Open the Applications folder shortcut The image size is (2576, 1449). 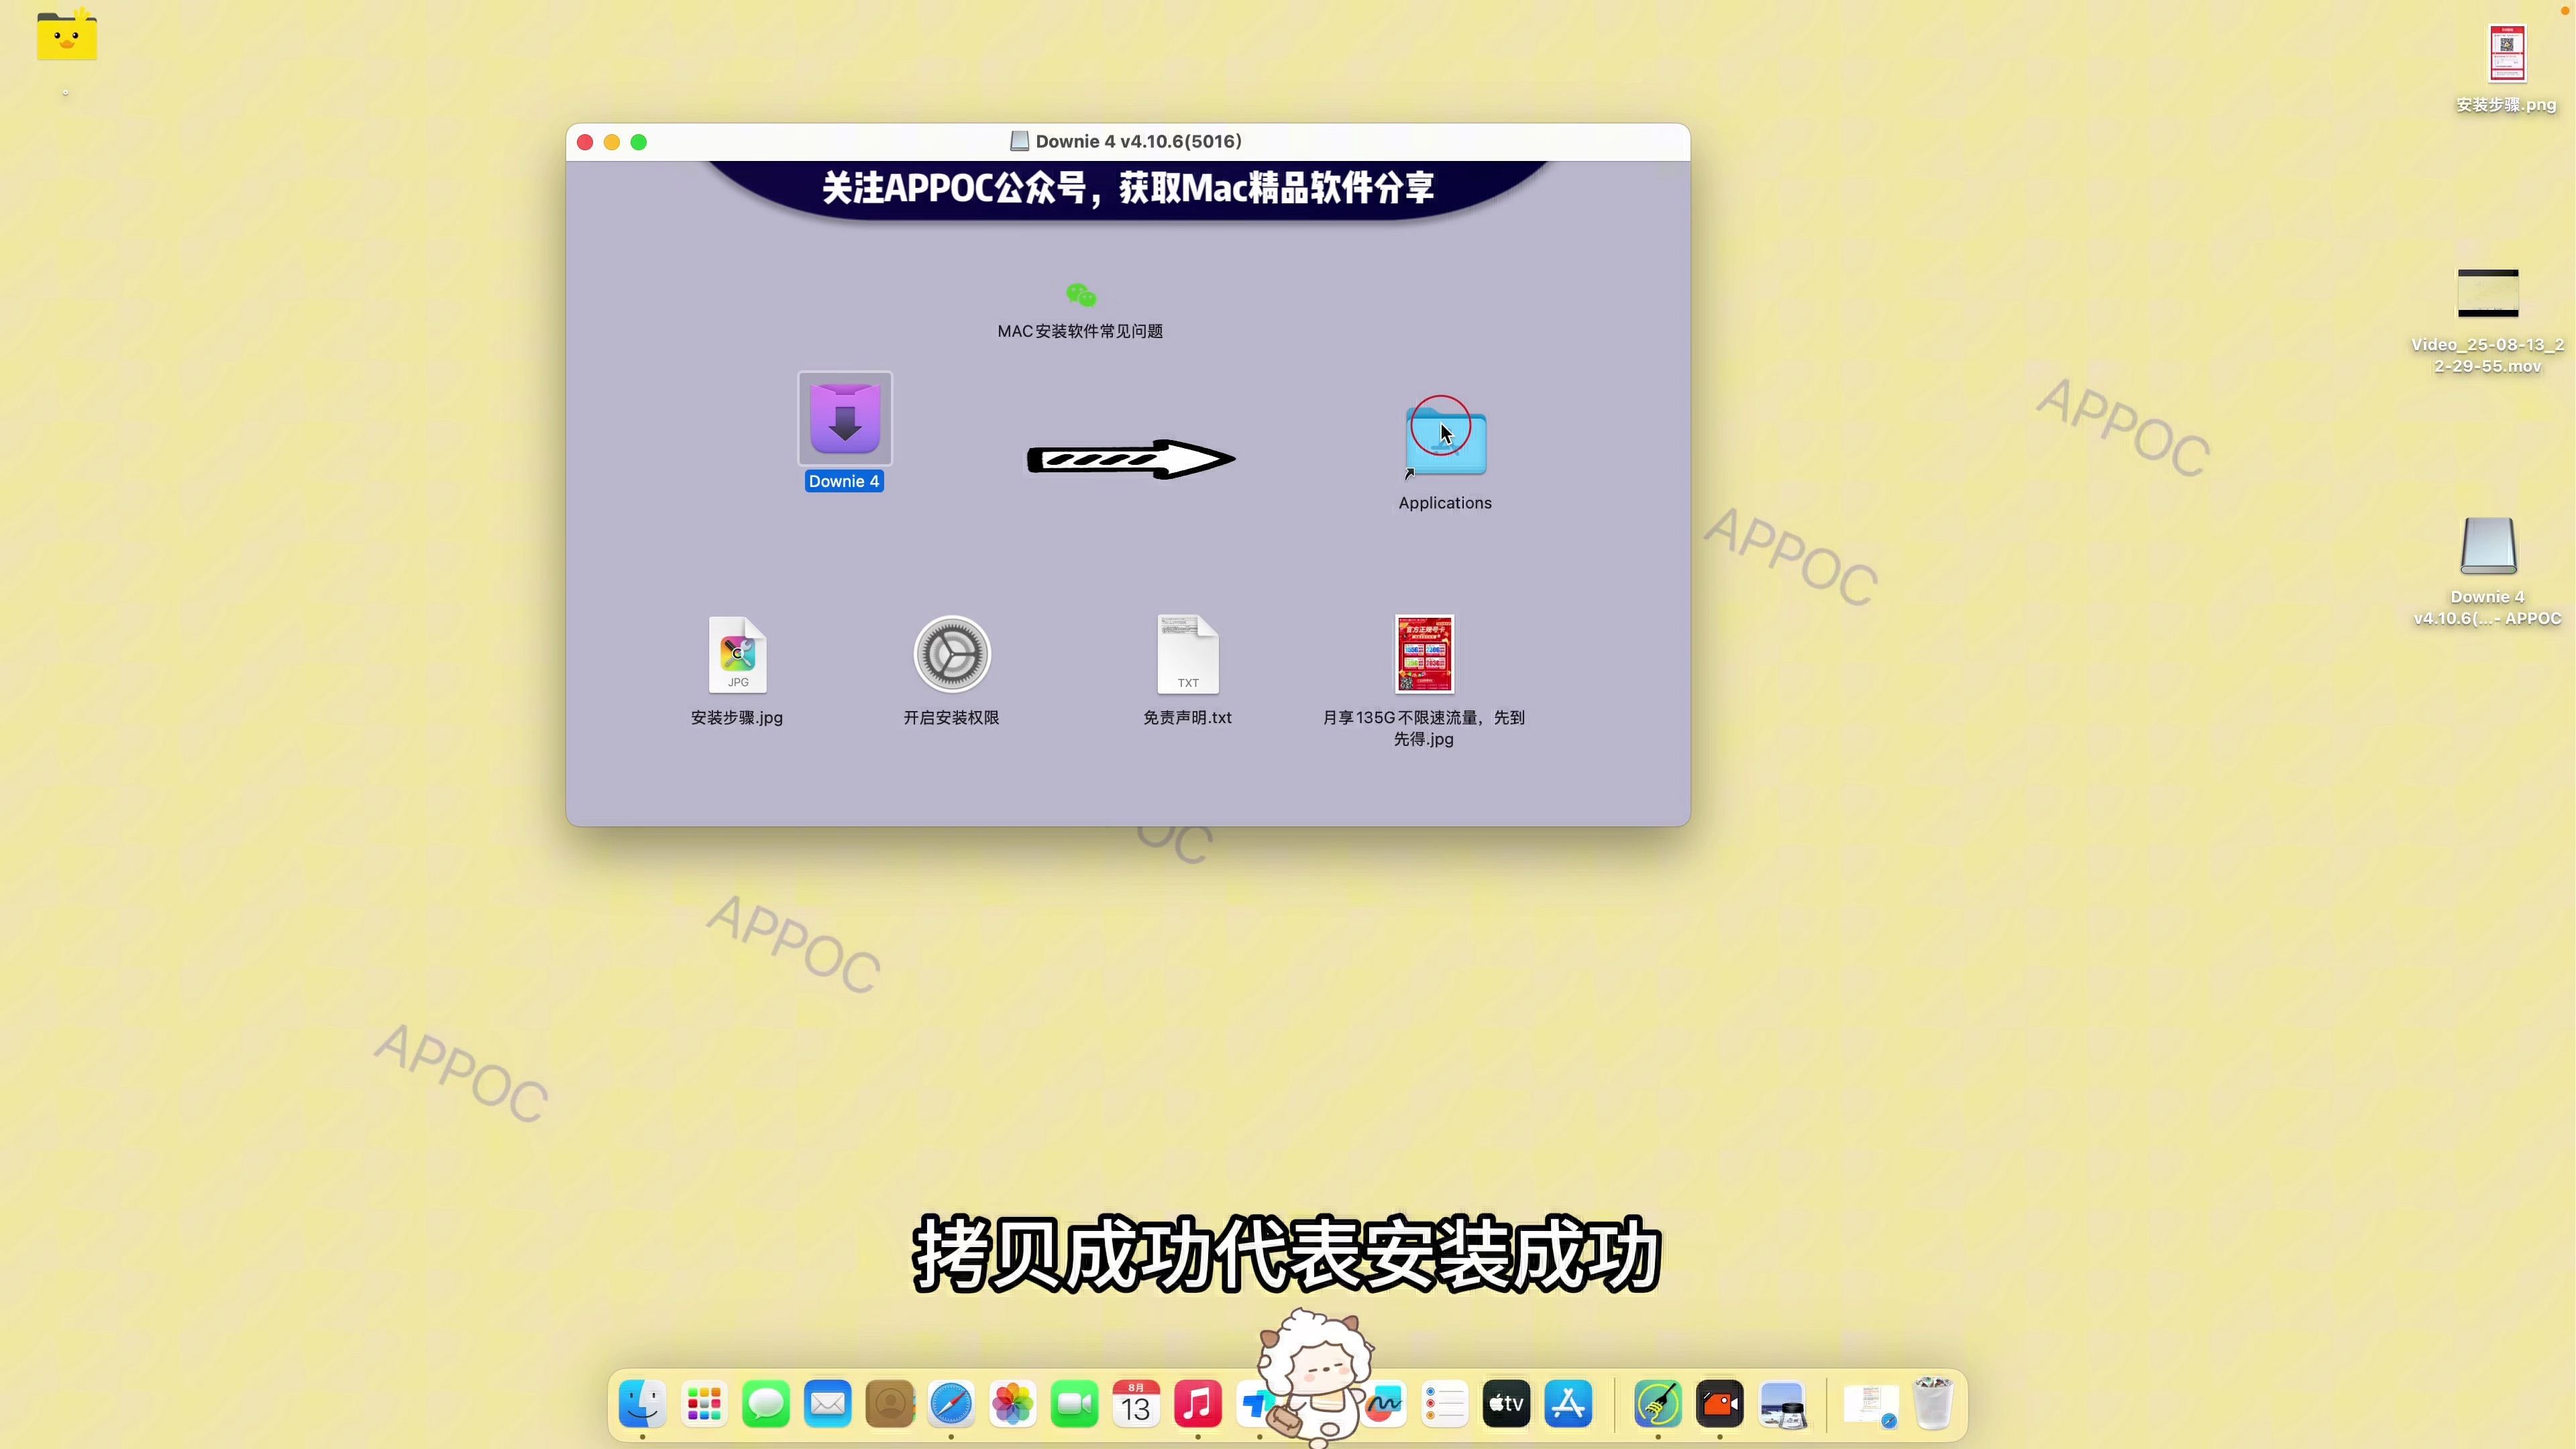[x=1445, y=441]
